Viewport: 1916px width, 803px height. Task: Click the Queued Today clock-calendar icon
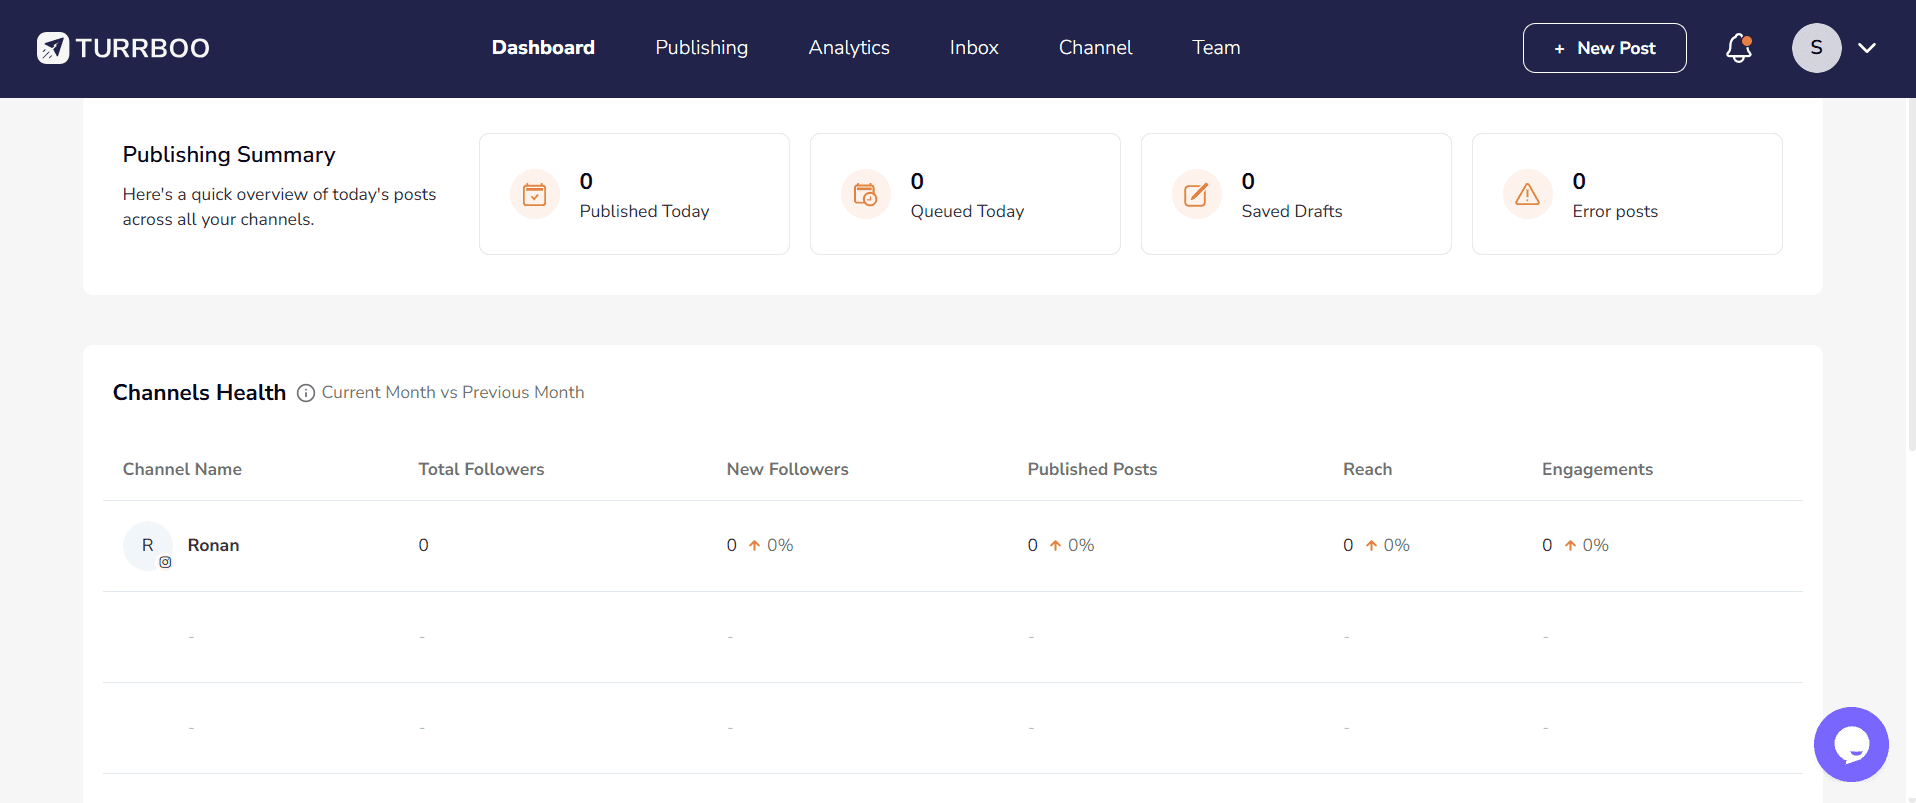click(866, 194)
